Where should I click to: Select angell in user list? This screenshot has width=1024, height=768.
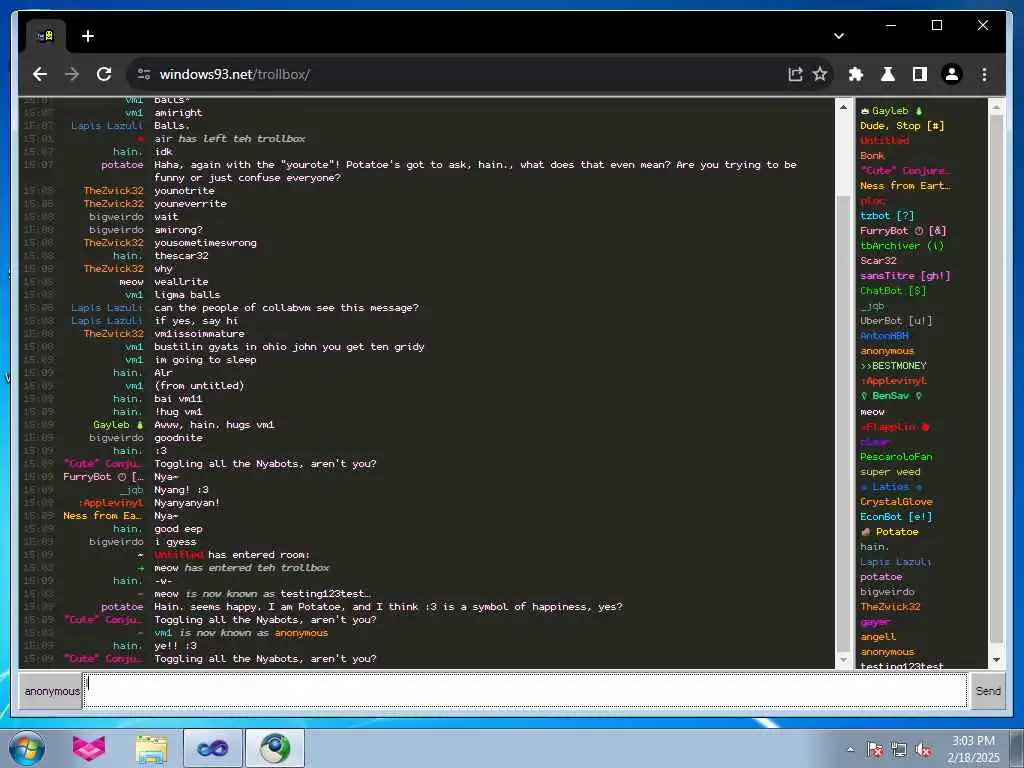point(878,637)
